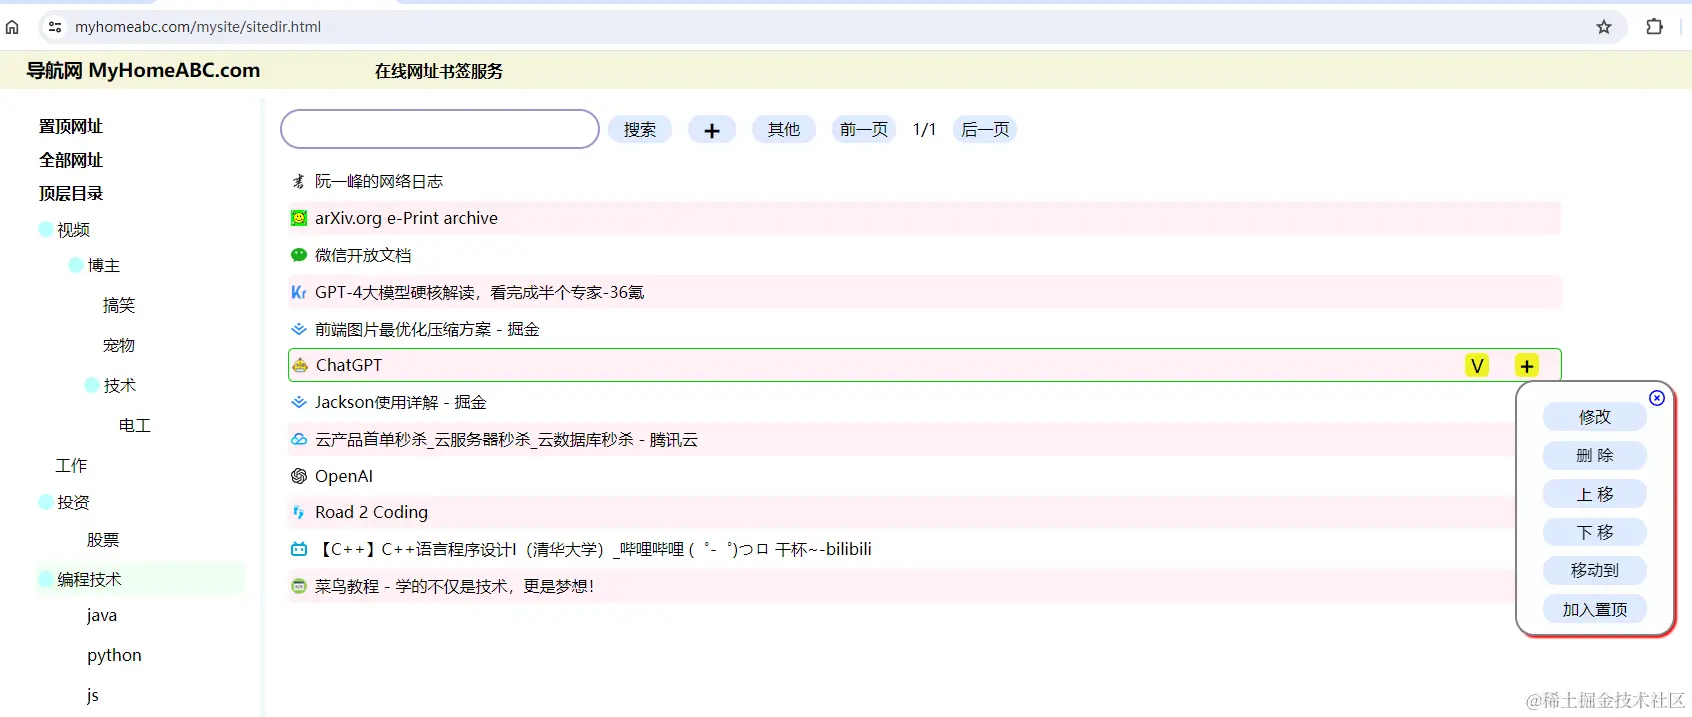Choose 下 移 to move bookmark down

pos(1595,532)
